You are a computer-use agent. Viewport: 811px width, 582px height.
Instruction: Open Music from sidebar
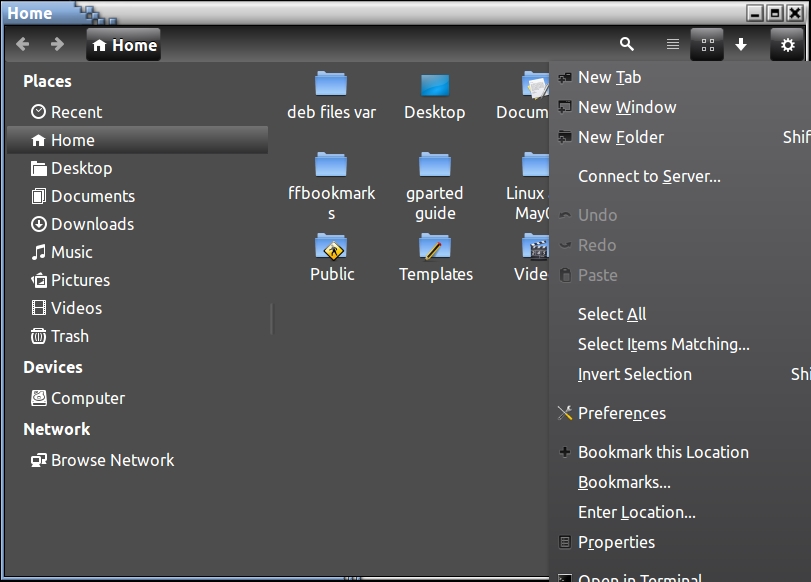pyautogui.click(x=71, y=252)
